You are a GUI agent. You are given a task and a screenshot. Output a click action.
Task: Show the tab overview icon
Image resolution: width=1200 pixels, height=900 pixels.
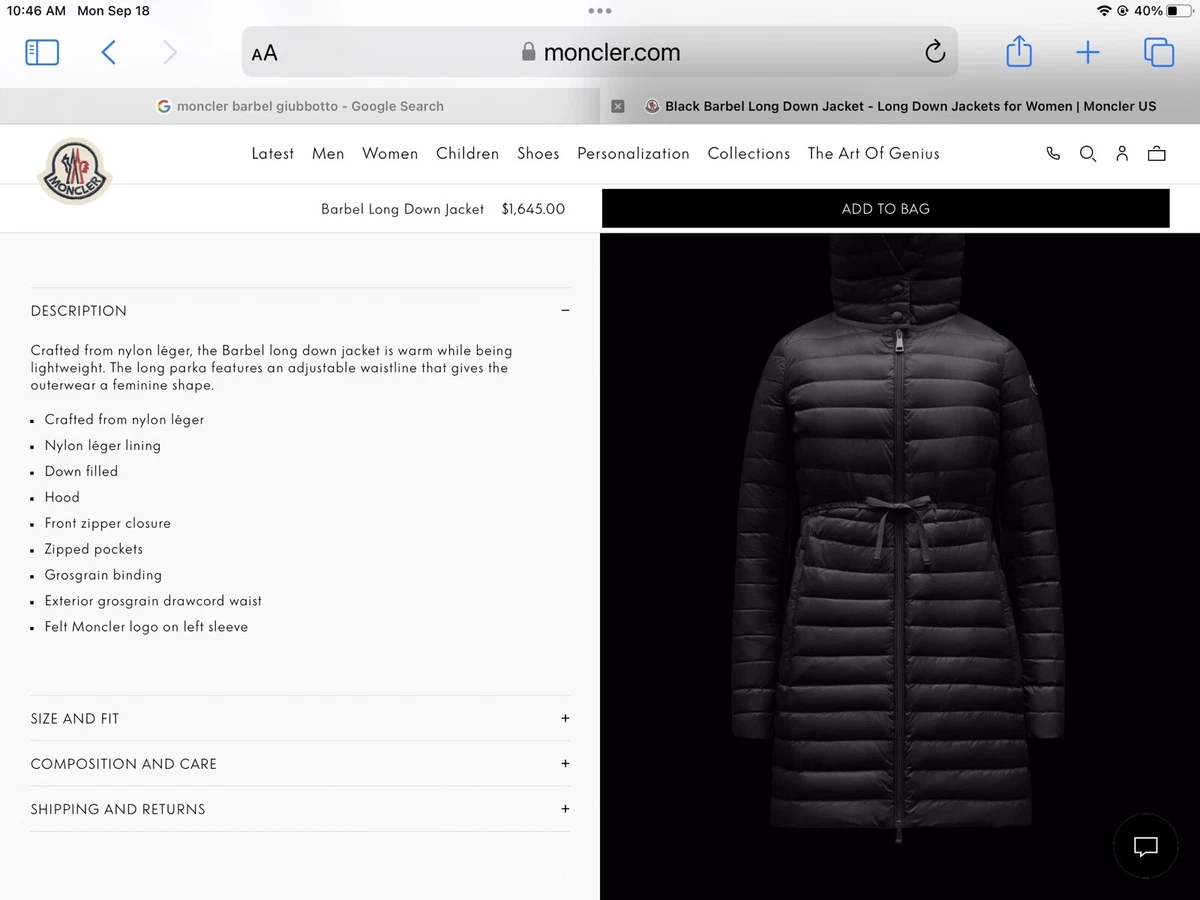click(1159, 52)
